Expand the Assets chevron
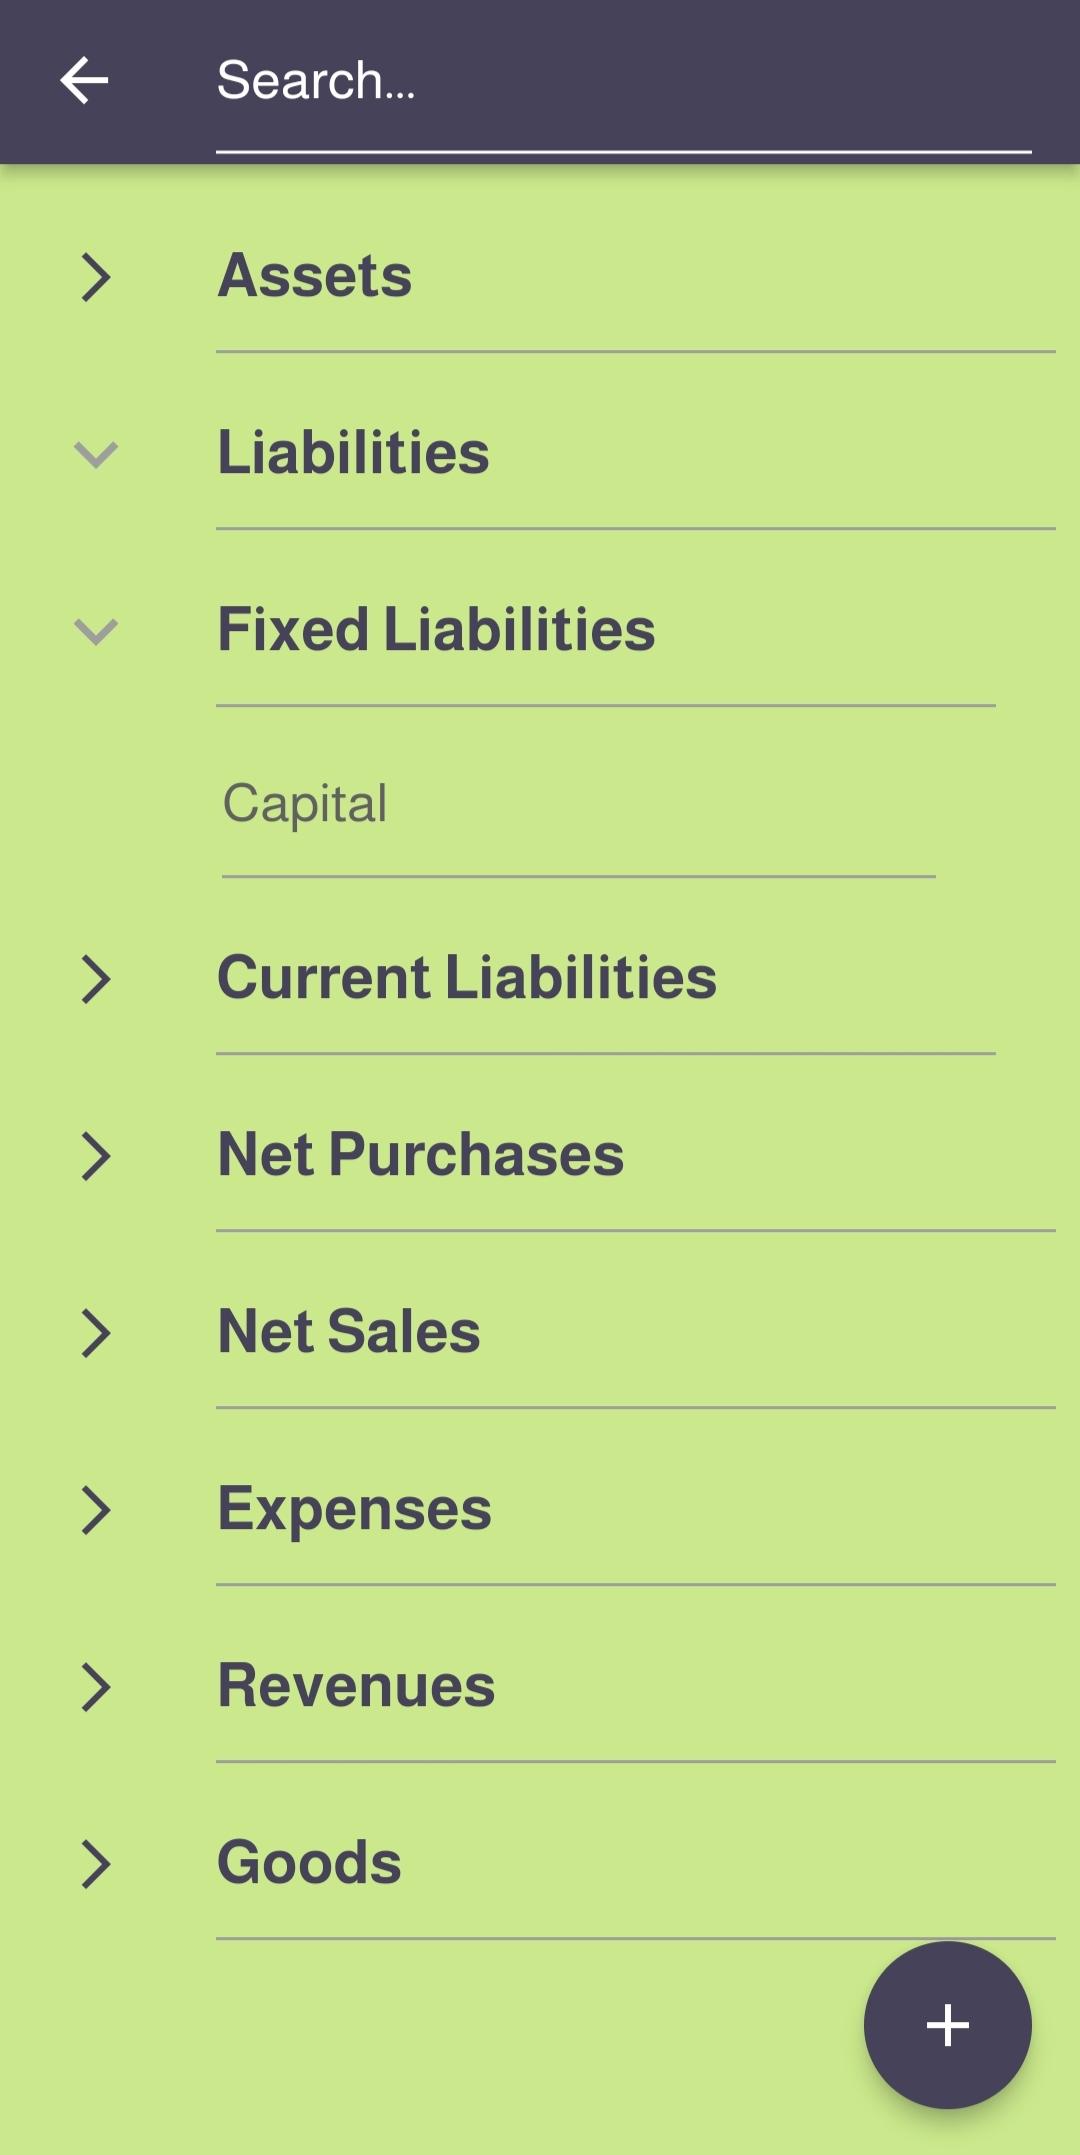This screenshot has height=2155, width=1080. point(95,277)
